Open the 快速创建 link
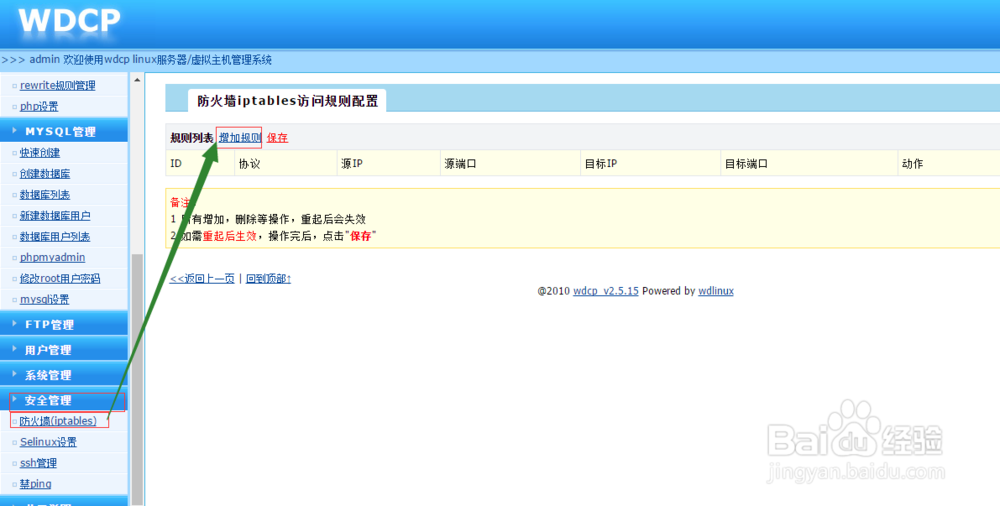The width and height of the screenshot is (1000, 506). (x=40, y=153)
